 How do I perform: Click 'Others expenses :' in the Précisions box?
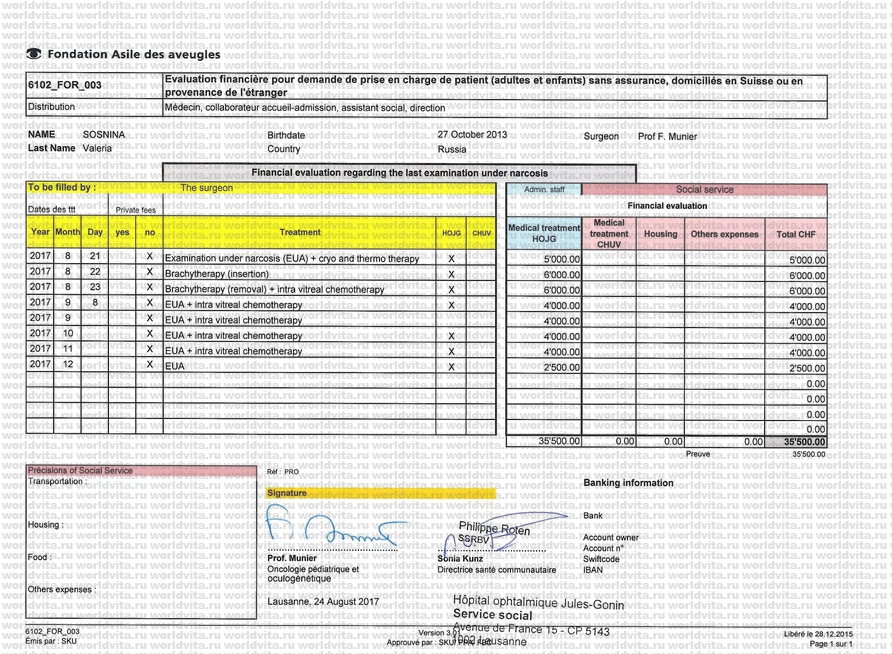click(x=61, y=590)
